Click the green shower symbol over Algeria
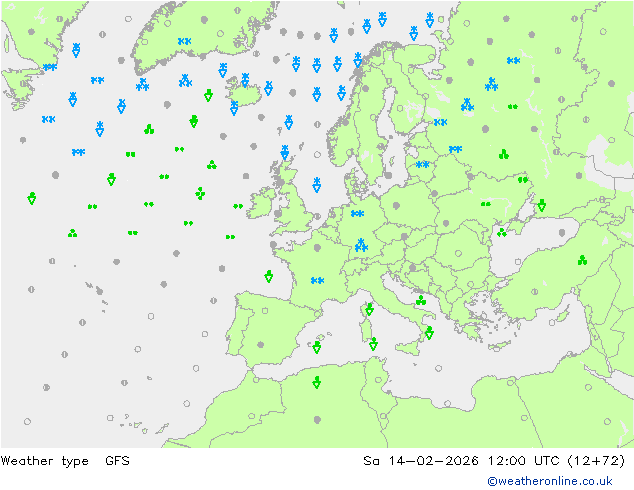 317,382
